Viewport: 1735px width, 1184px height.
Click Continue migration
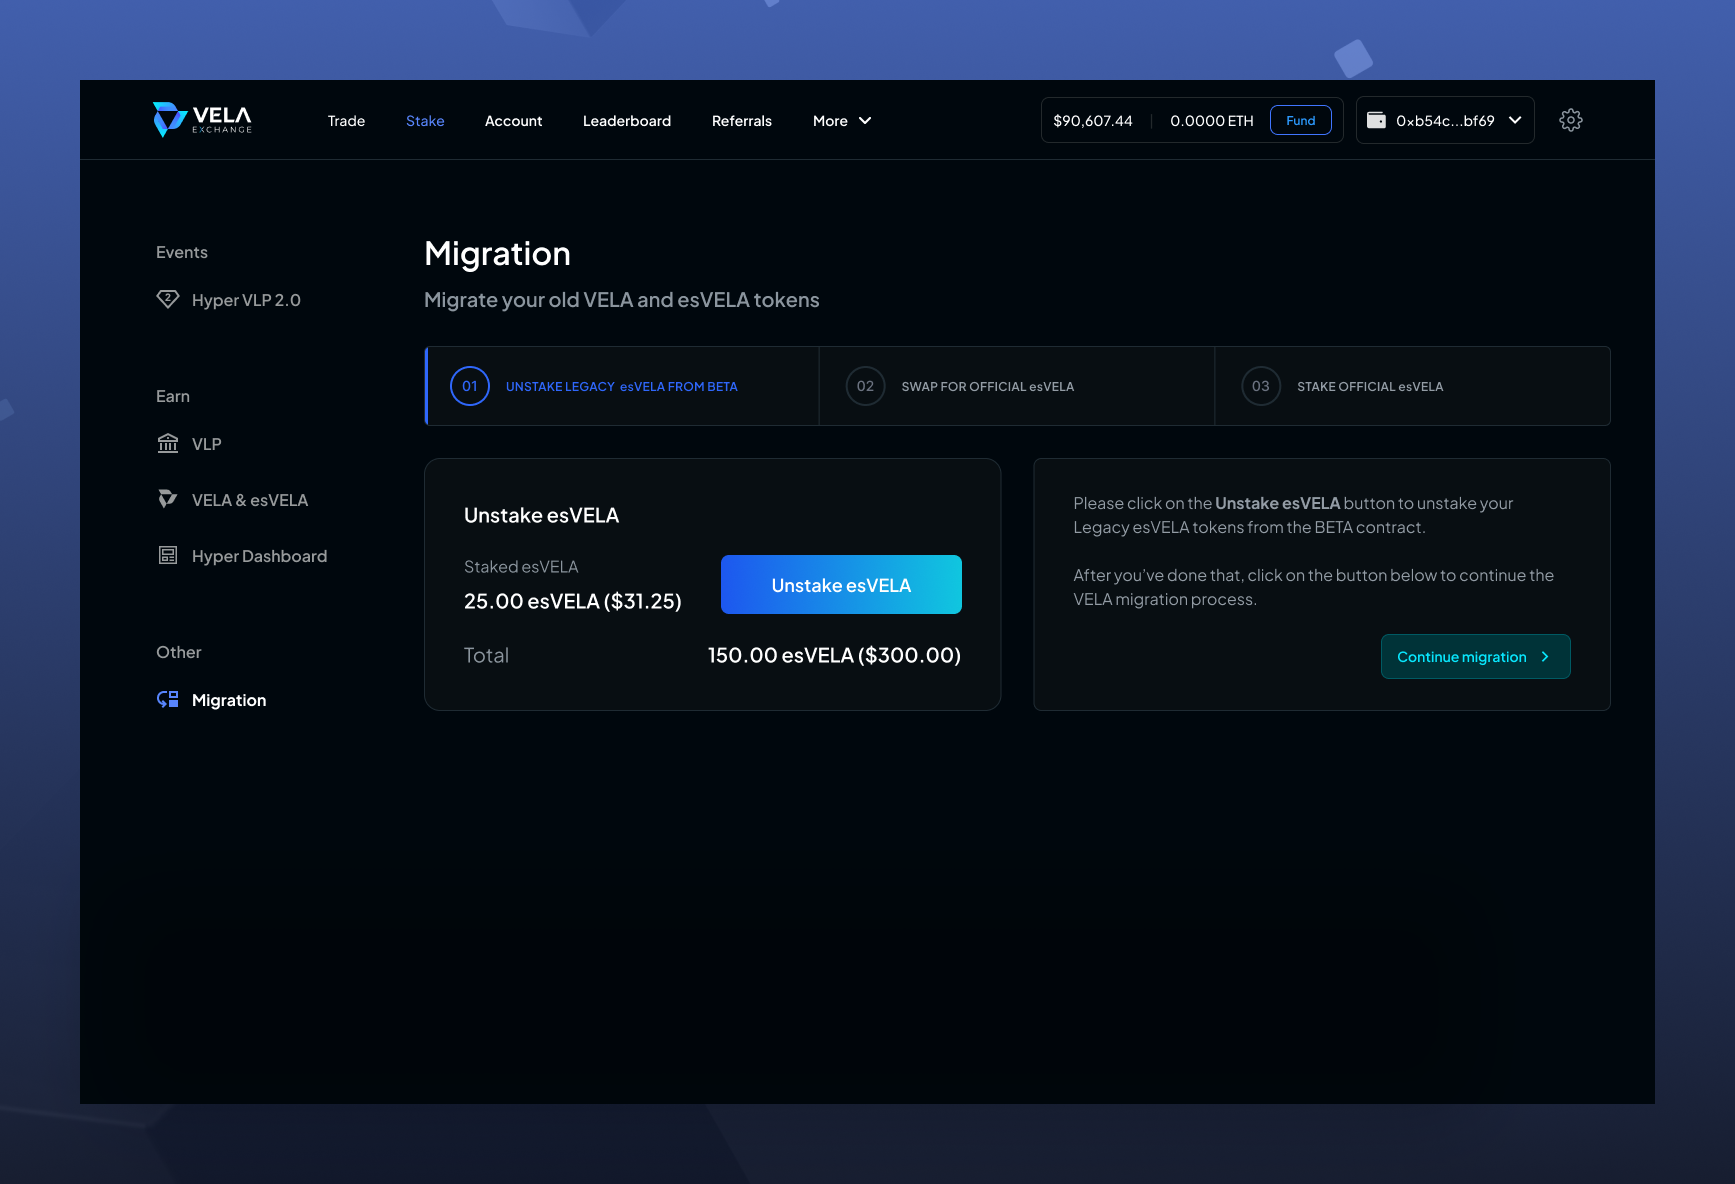1475,656
